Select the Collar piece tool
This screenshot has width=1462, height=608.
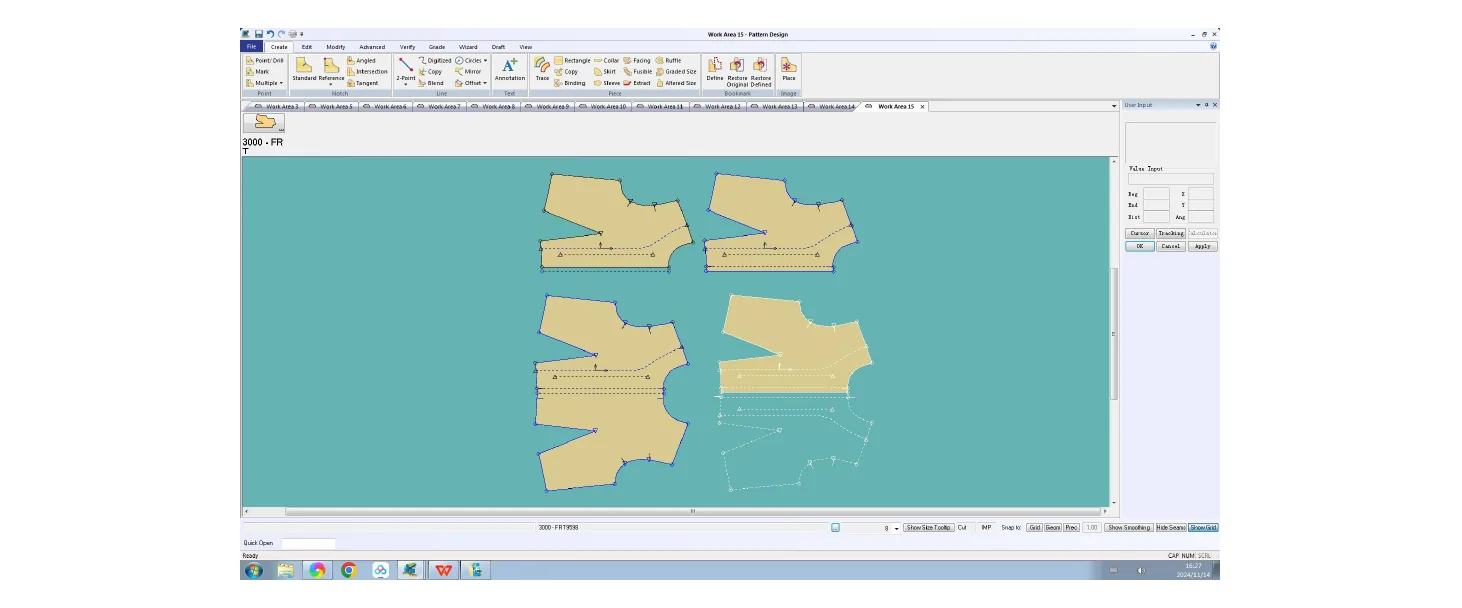(x=606, y=61)
